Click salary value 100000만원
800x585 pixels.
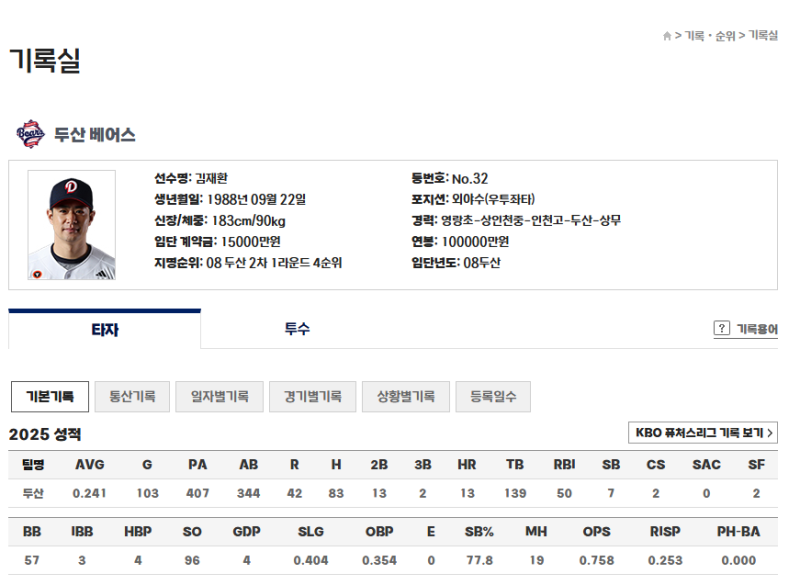point(476,242)
